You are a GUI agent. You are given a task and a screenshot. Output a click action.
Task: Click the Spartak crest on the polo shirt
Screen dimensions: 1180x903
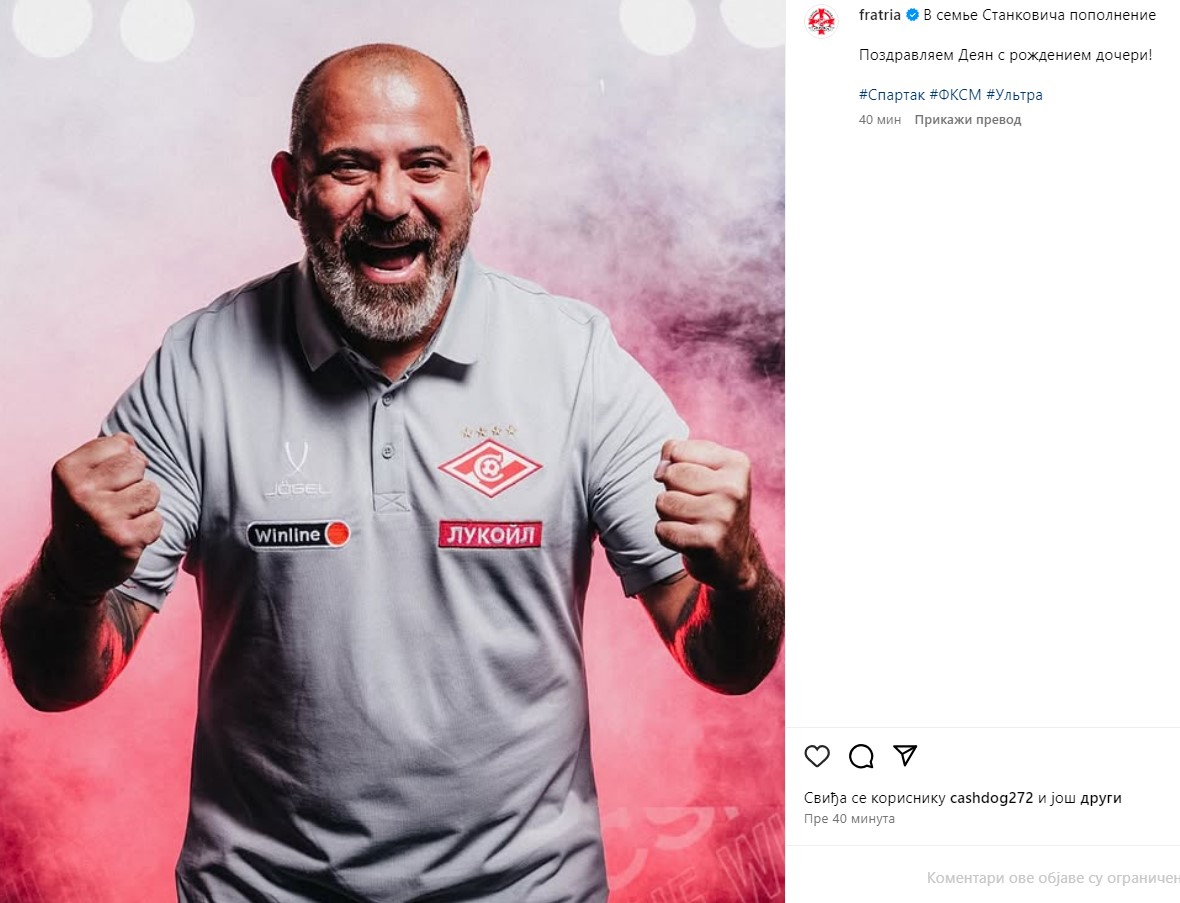490,468
